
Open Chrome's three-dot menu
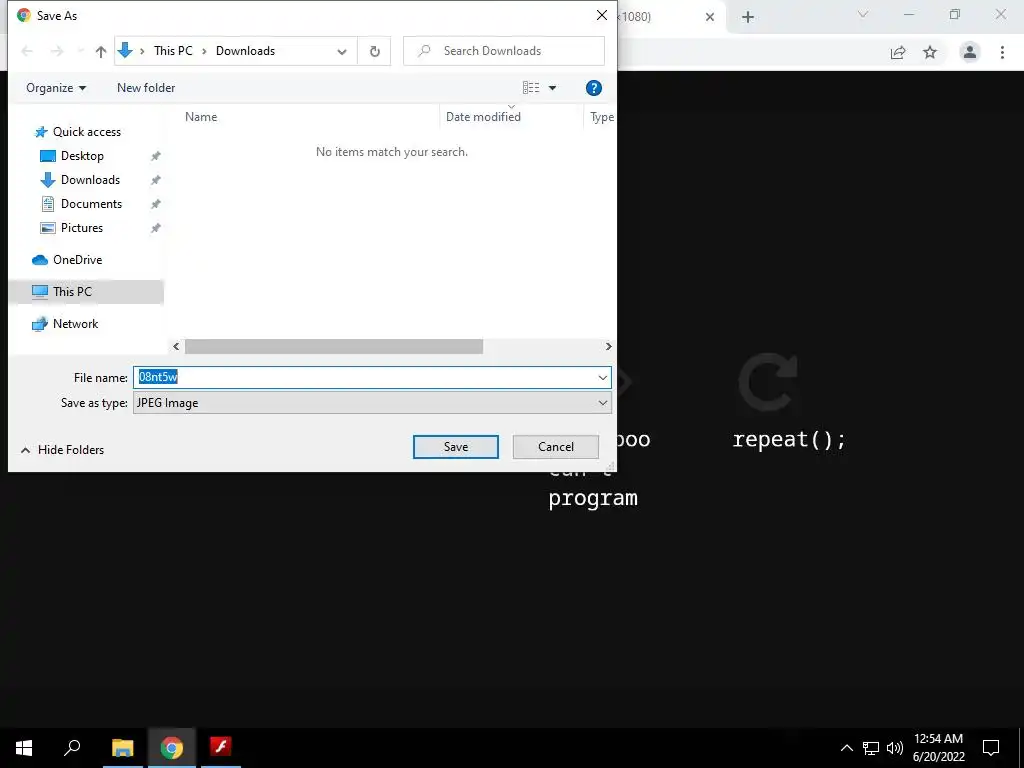[1002, 52]
